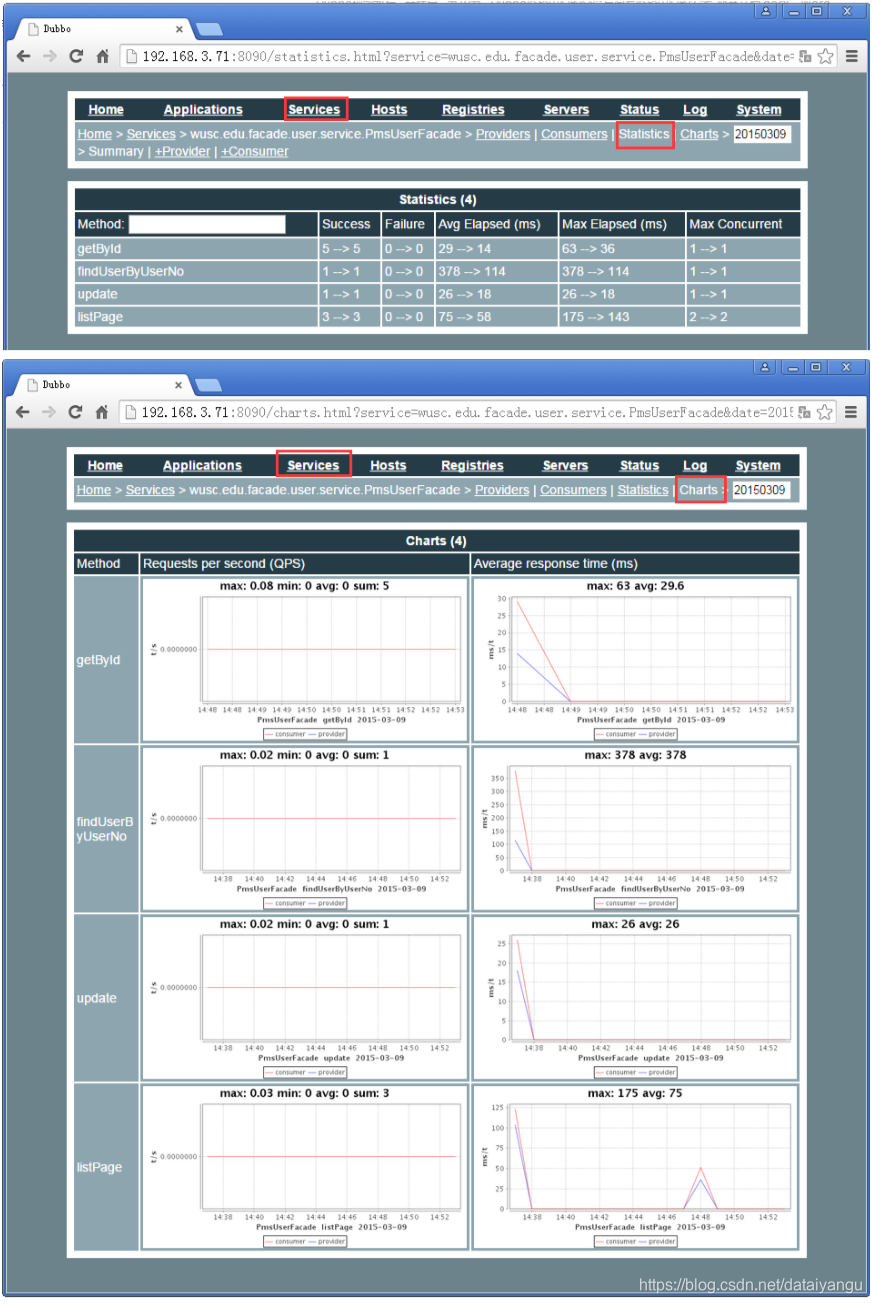The height and width of the screenshot is (1304, 872).
Task: Open Home in the charts page nav bar
Action: (x=105, y=466)
